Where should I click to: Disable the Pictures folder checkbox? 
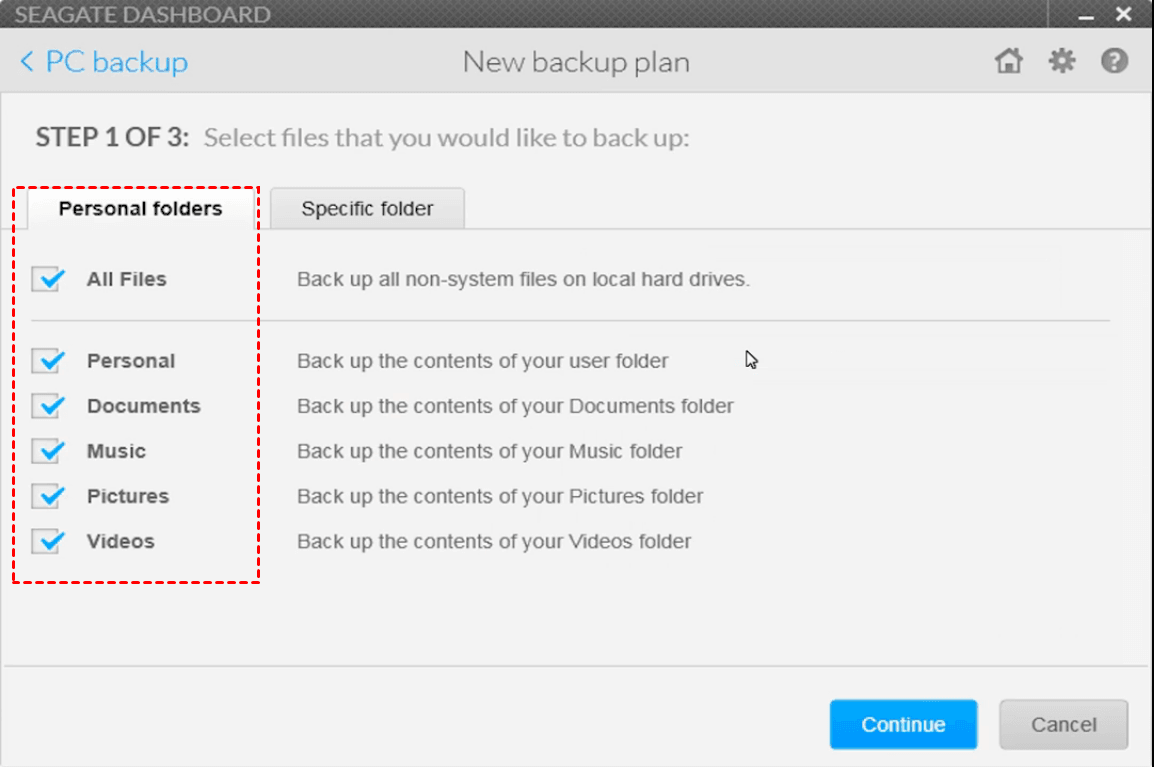click(47, 496)
